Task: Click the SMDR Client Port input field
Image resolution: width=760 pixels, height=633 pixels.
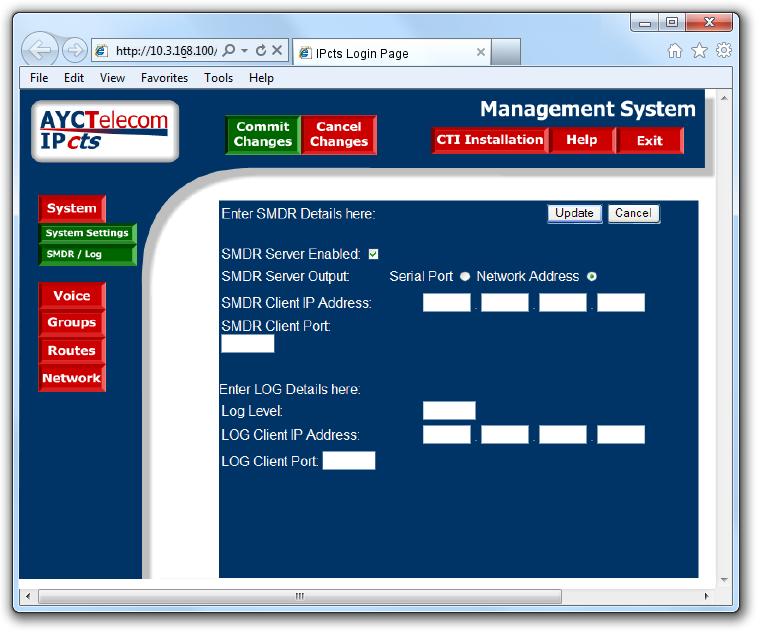Action: pos(247,344)
